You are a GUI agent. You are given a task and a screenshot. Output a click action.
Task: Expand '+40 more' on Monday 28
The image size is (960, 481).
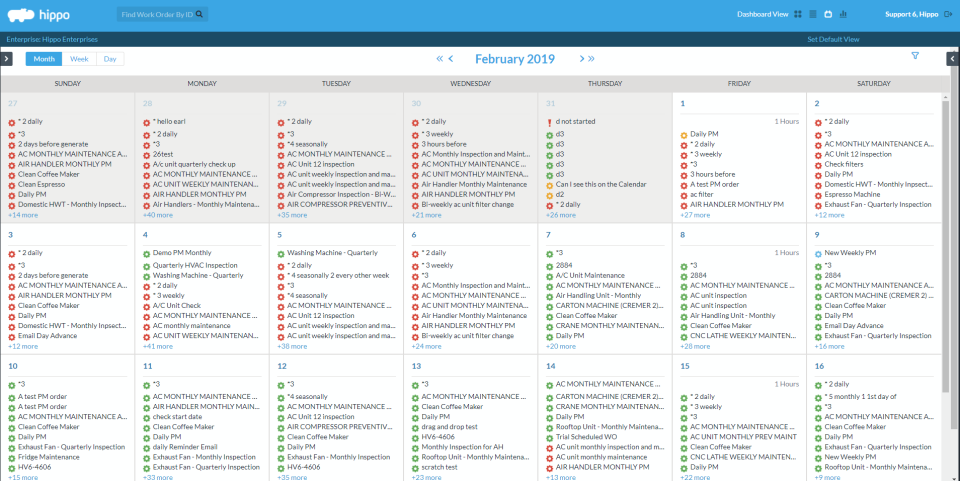[x=158, y=215]
